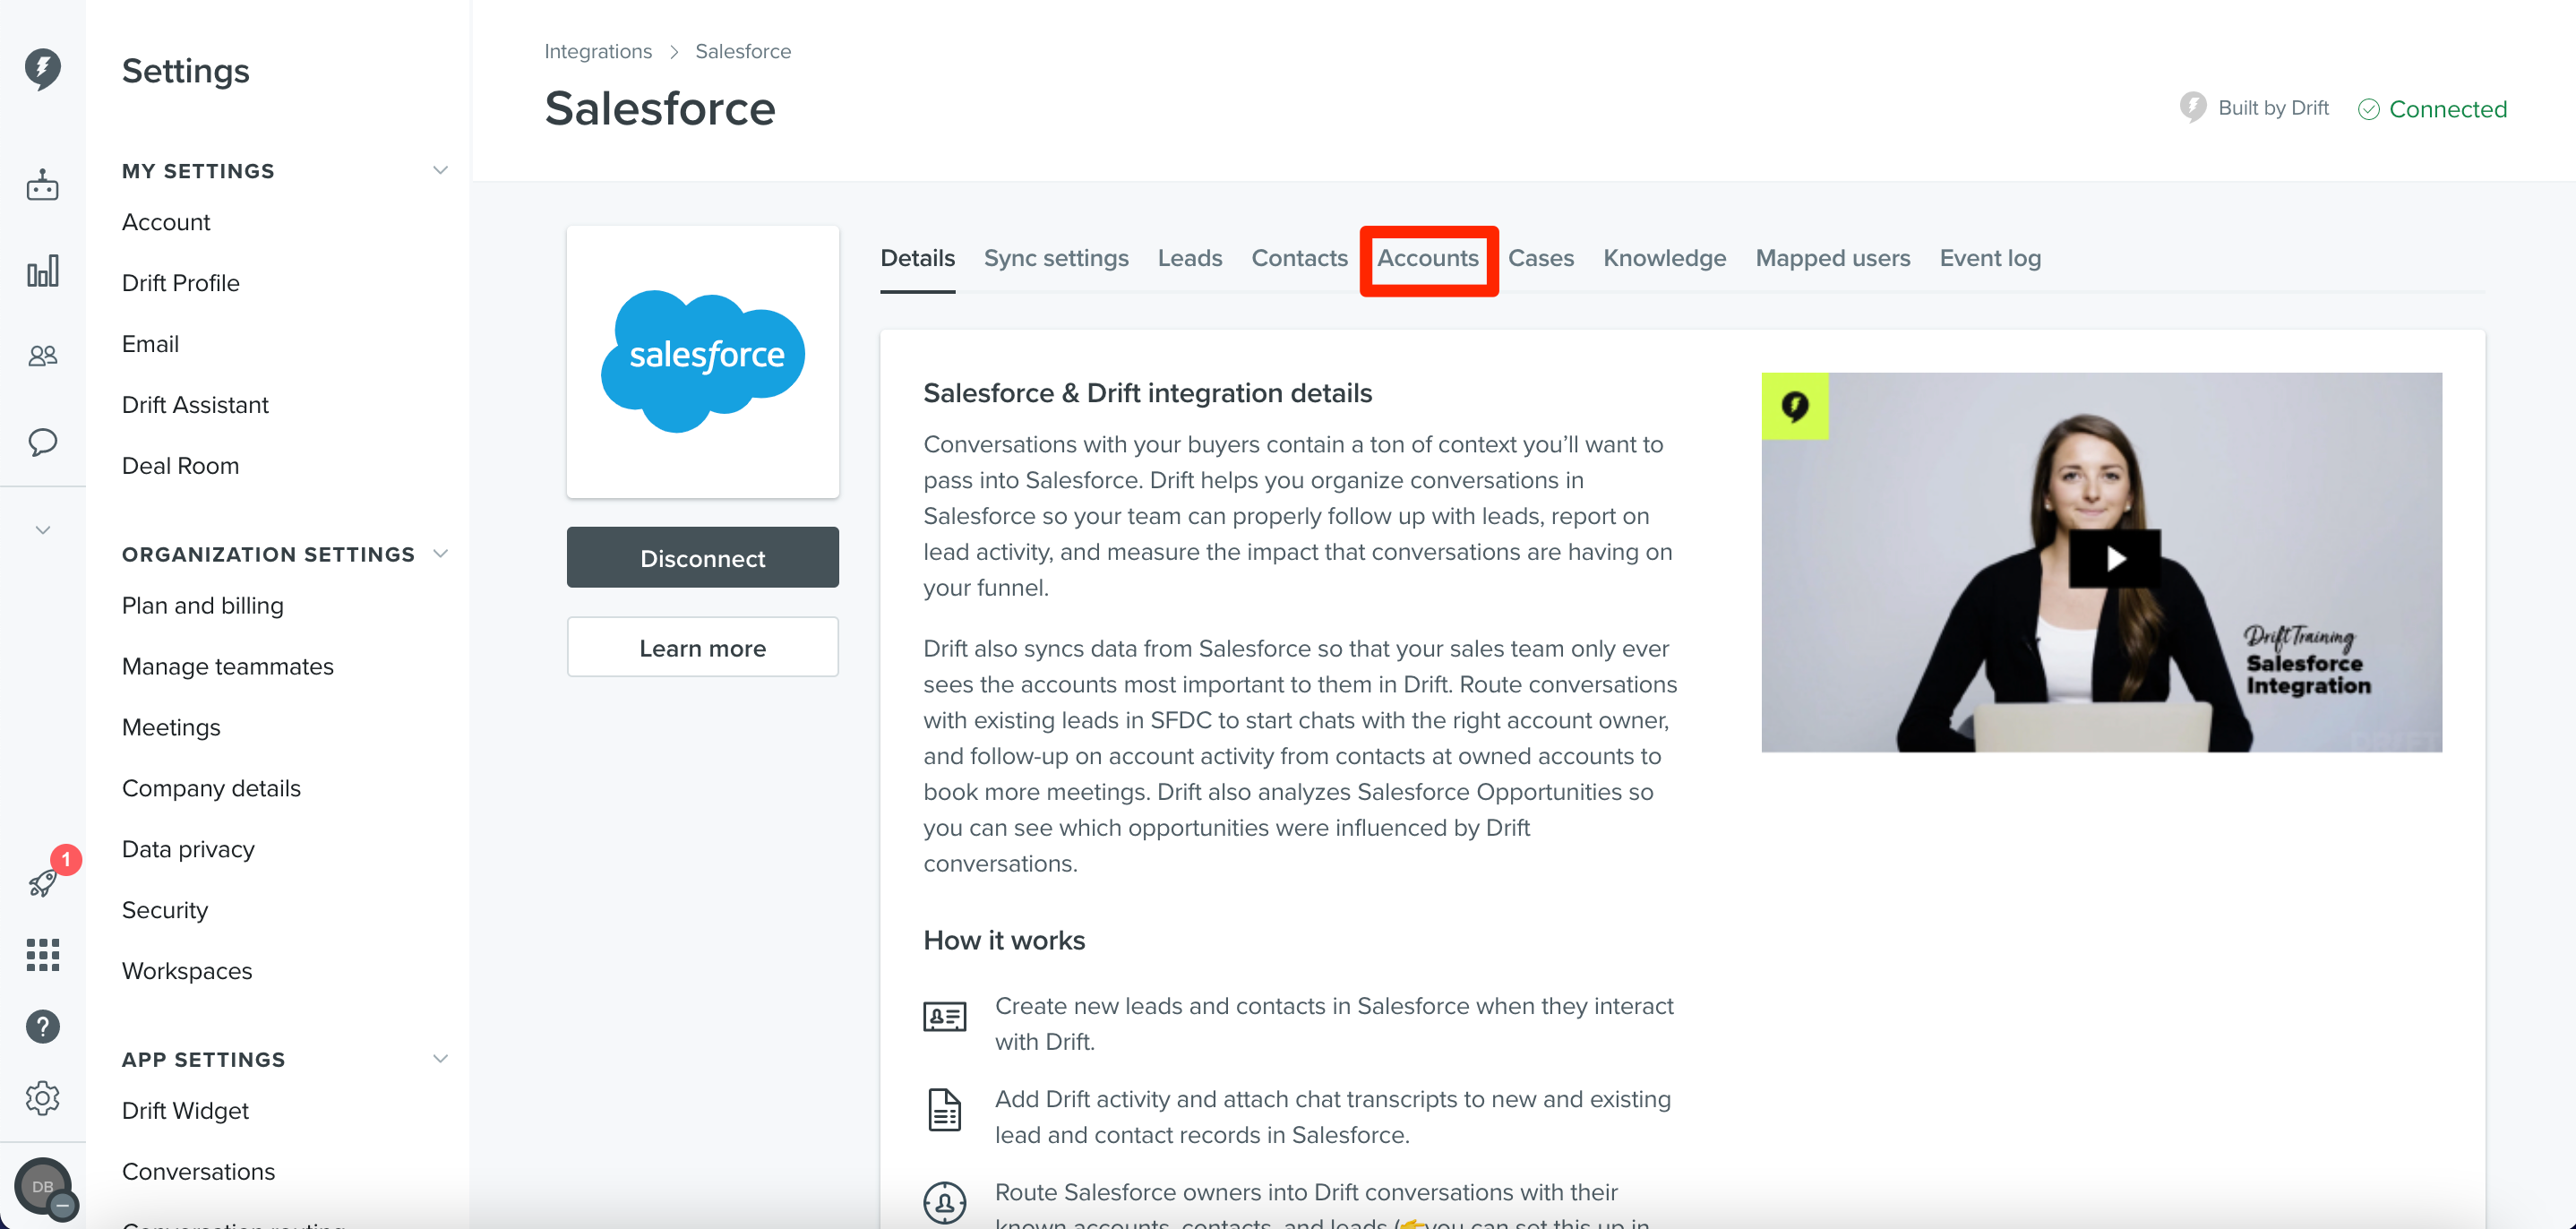Viewport: 2576px width, 1229px height.
Task: Switch to the Sync settings tab
Action: coord(1056,258)
